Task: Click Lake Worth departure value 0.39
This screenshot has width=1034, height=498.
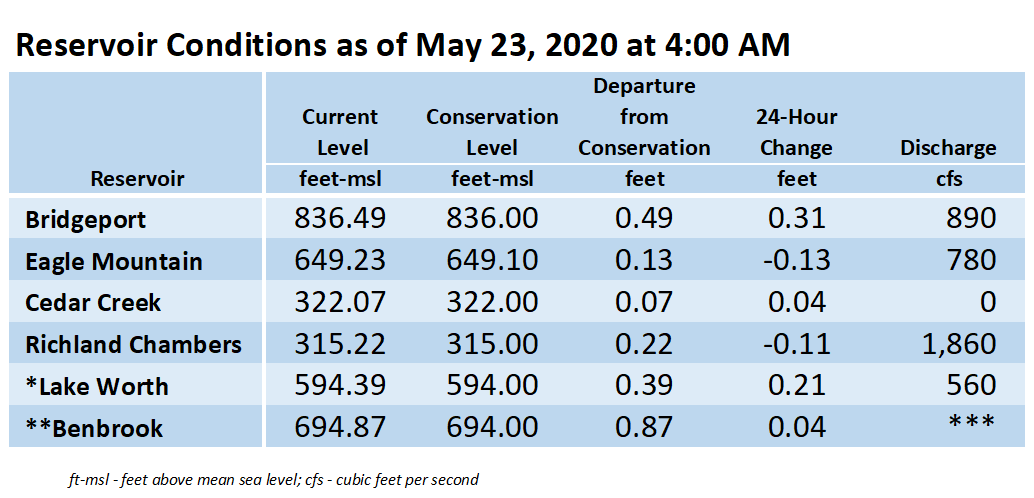Action: (644, 386)
